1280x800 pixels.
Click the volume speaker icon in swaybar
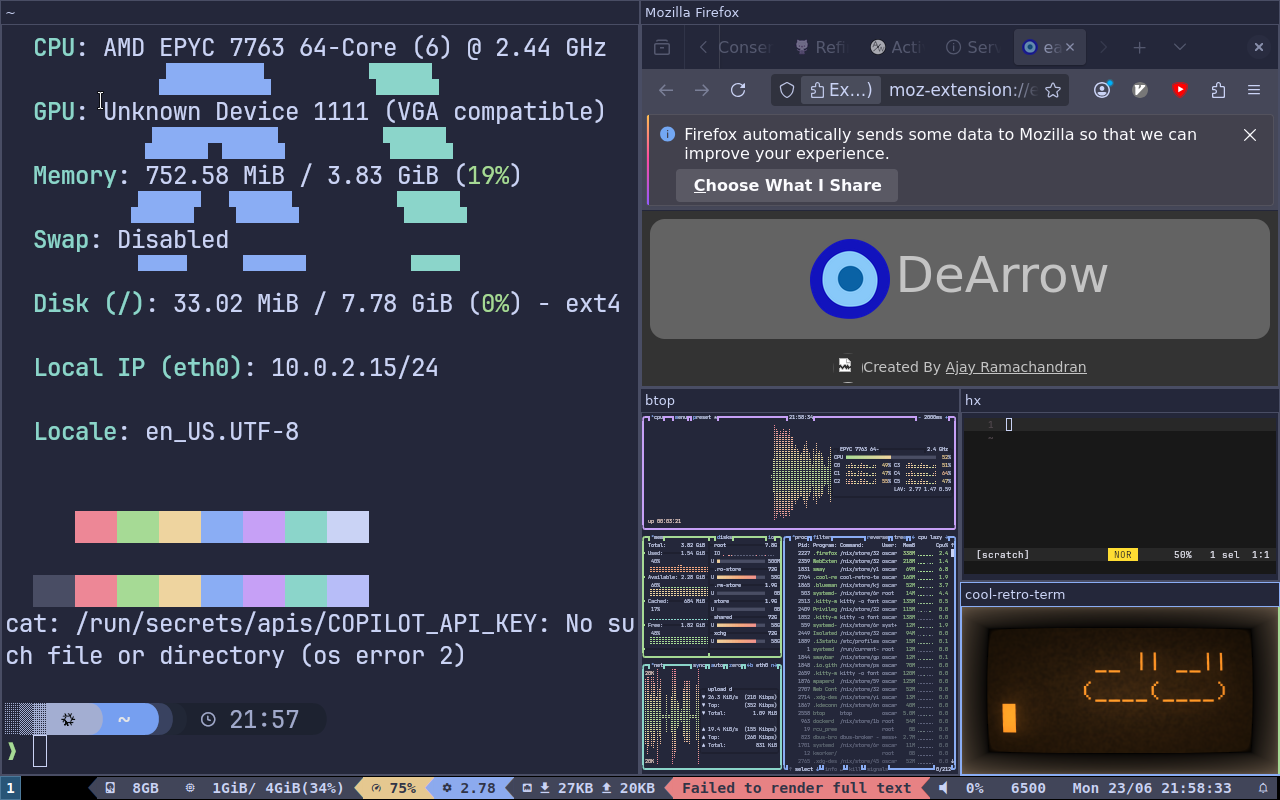tap(943, 788)
